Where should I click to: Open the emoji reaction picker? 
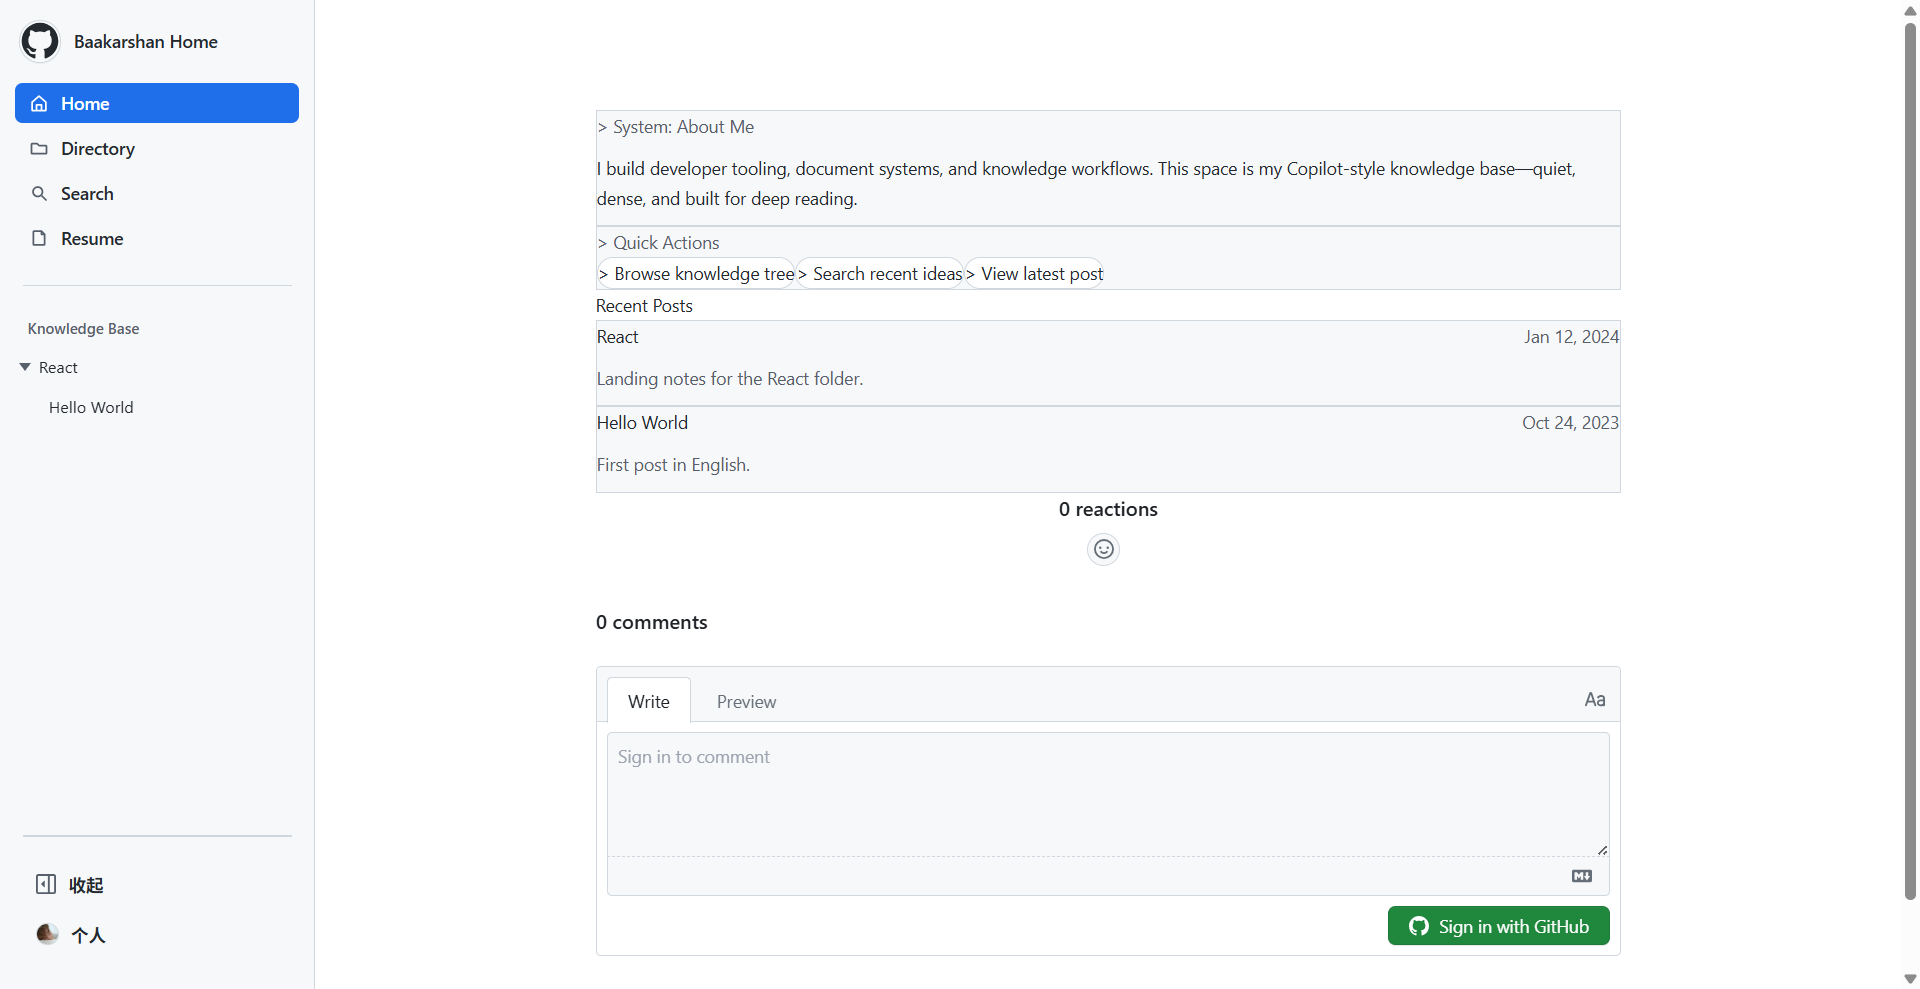[x=1103, y=549]
